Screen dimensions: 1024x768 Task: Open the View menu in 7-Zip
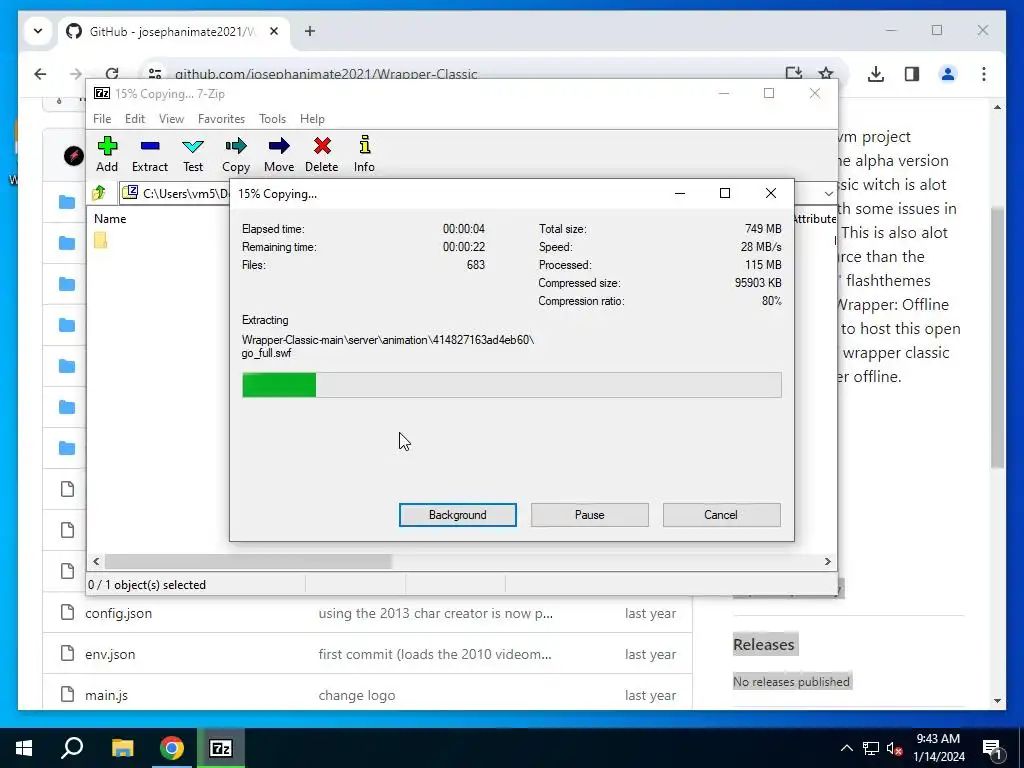171,119
